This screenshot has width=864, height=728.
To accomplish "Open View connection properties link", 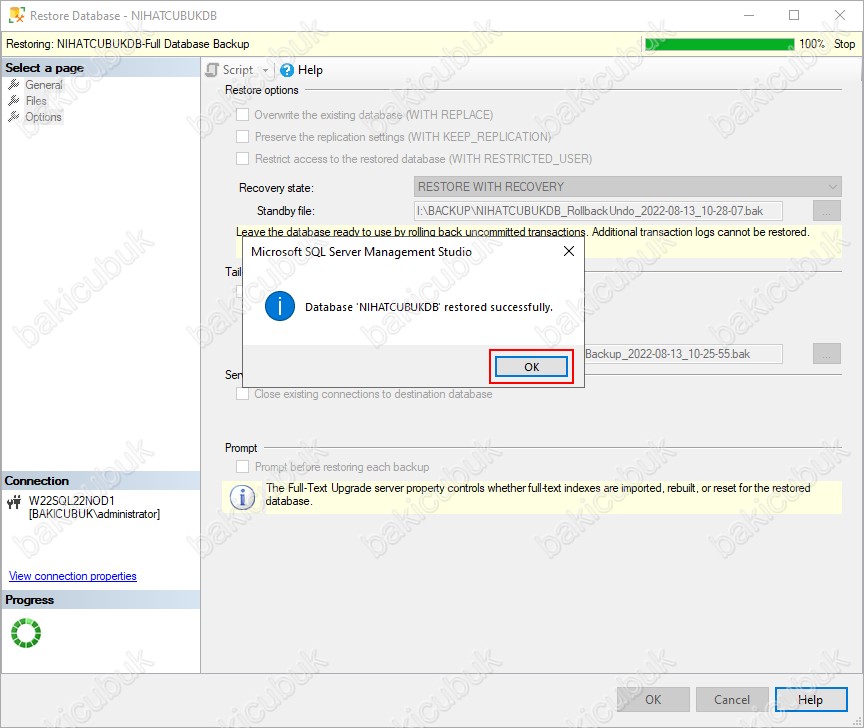I will coord(73,576).
